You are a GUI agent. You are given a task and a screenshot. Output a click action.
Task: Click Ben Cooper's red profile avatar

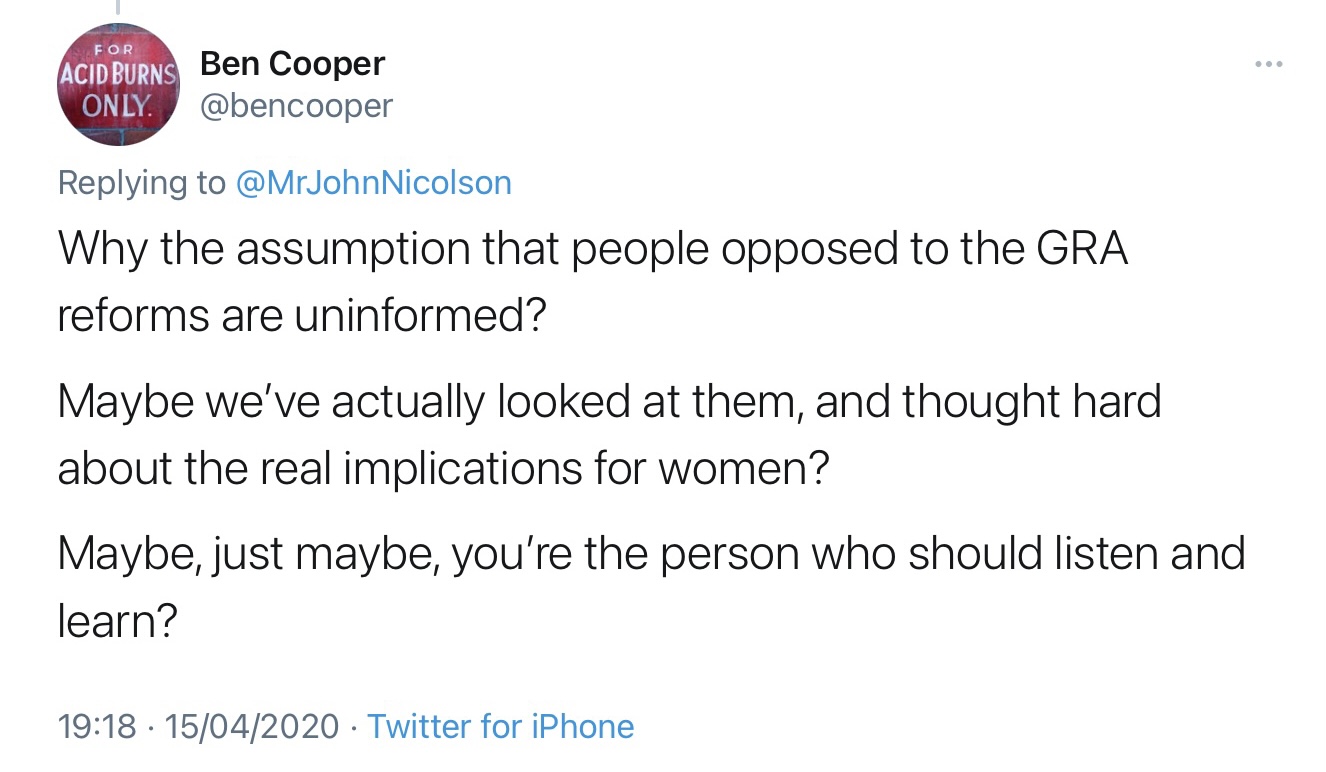118,85
